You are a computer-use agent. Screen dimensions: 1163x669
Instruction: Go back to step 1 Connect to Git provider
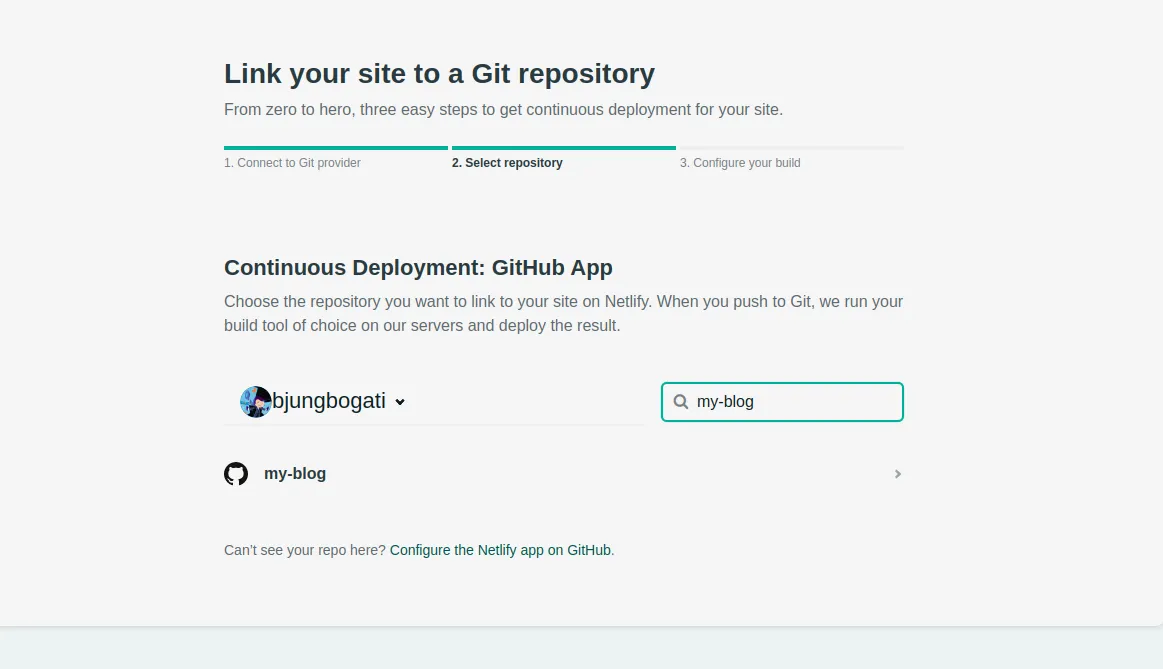(292, 163)
